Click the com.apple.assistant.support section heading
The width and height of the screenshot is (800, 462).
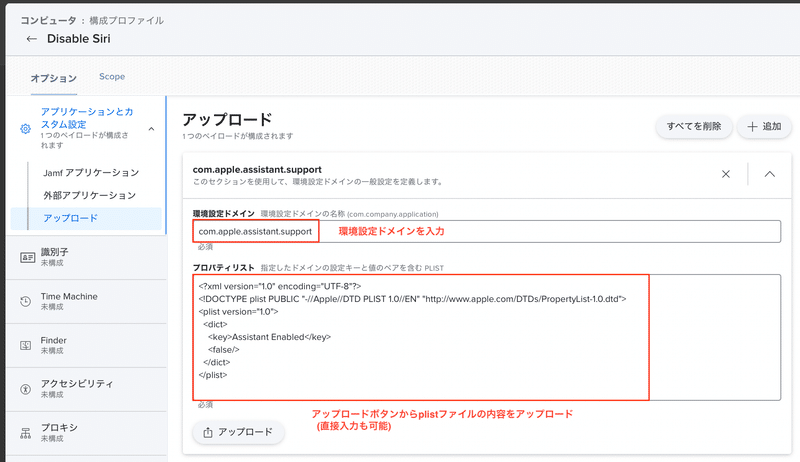257,169
